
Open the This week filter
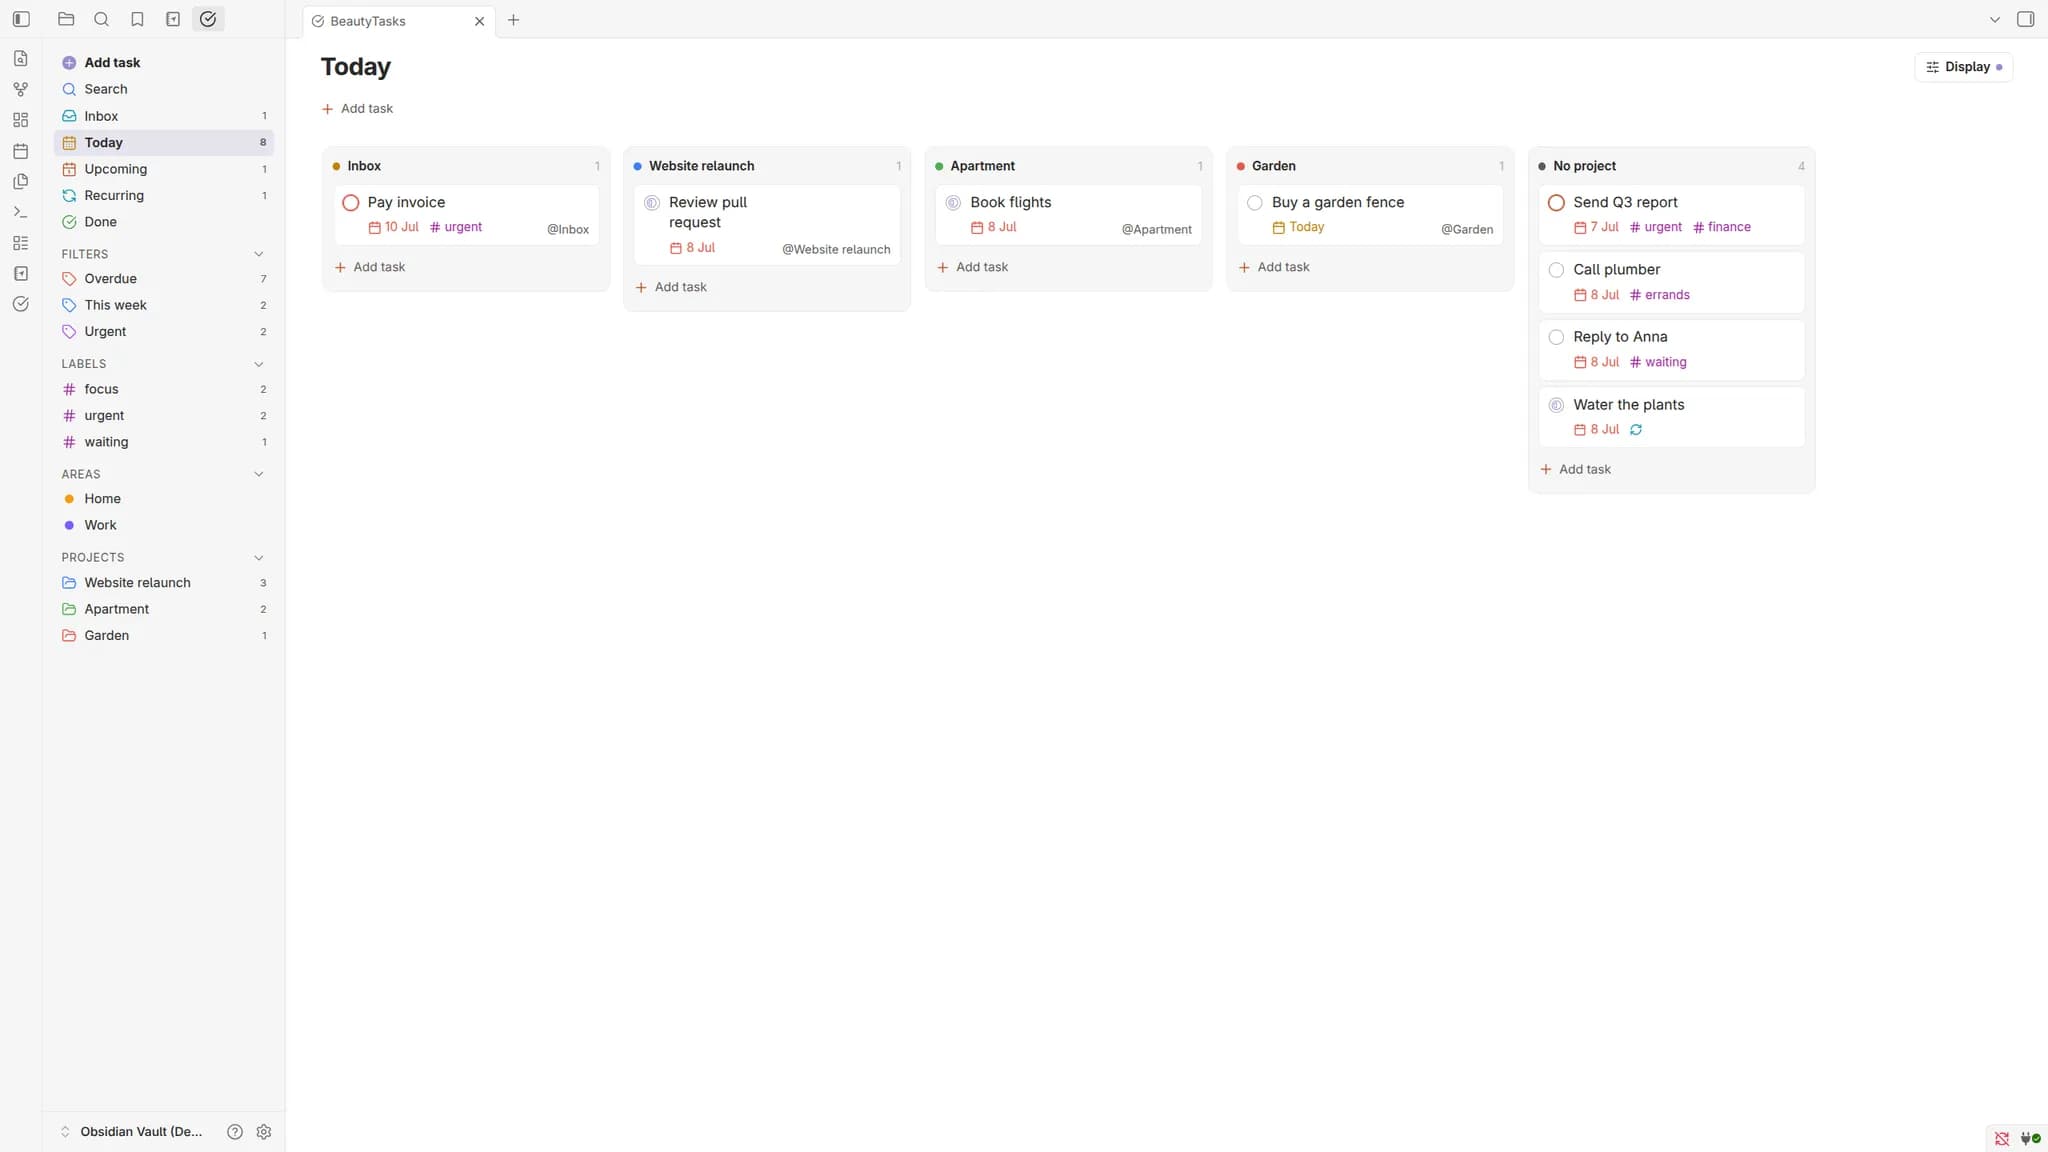click(x=164, y=305)
